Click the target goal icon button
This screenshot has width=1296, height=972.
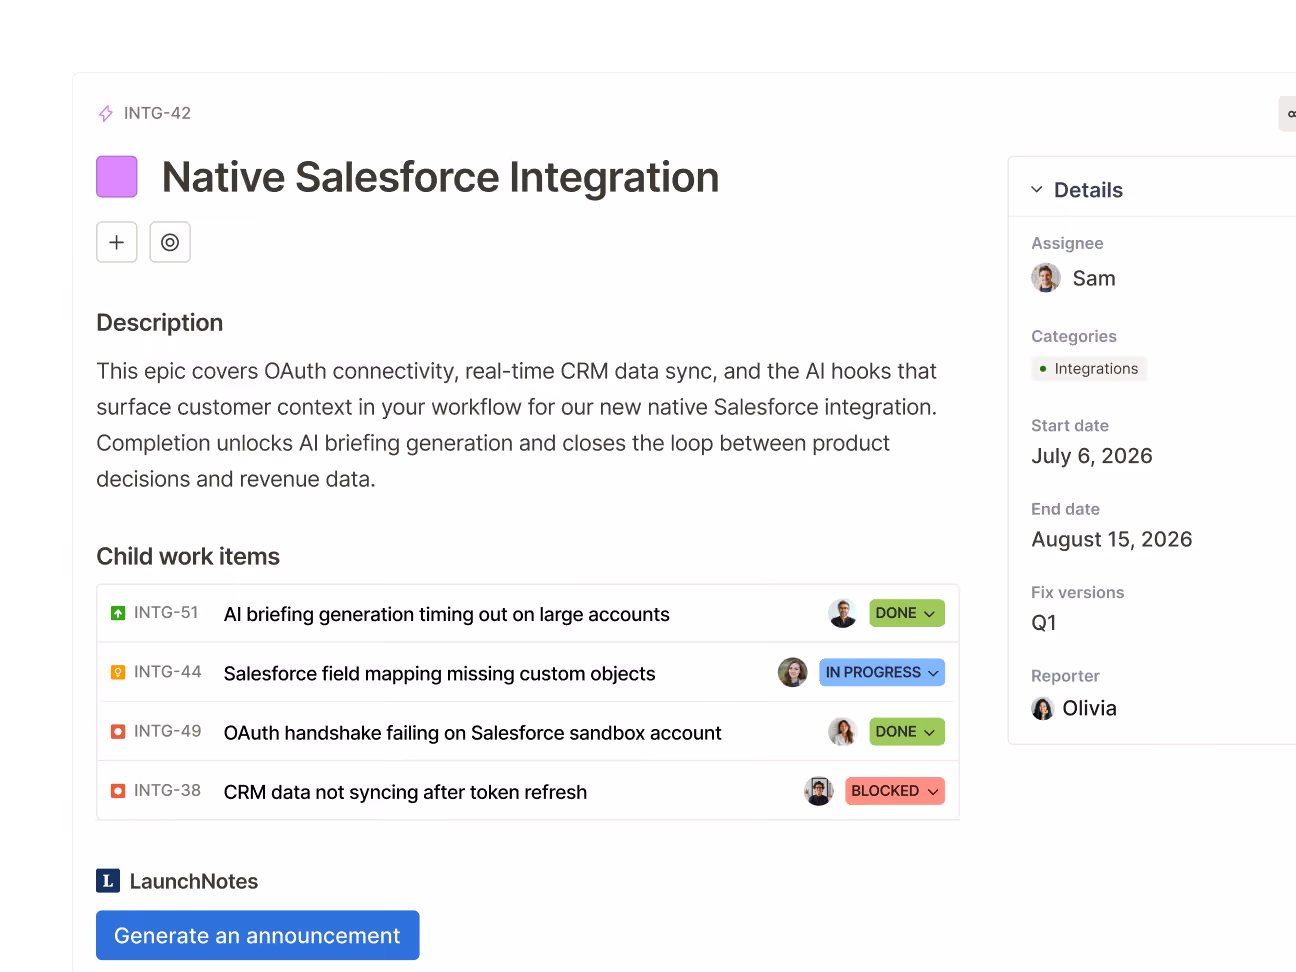tap(170, 242)
